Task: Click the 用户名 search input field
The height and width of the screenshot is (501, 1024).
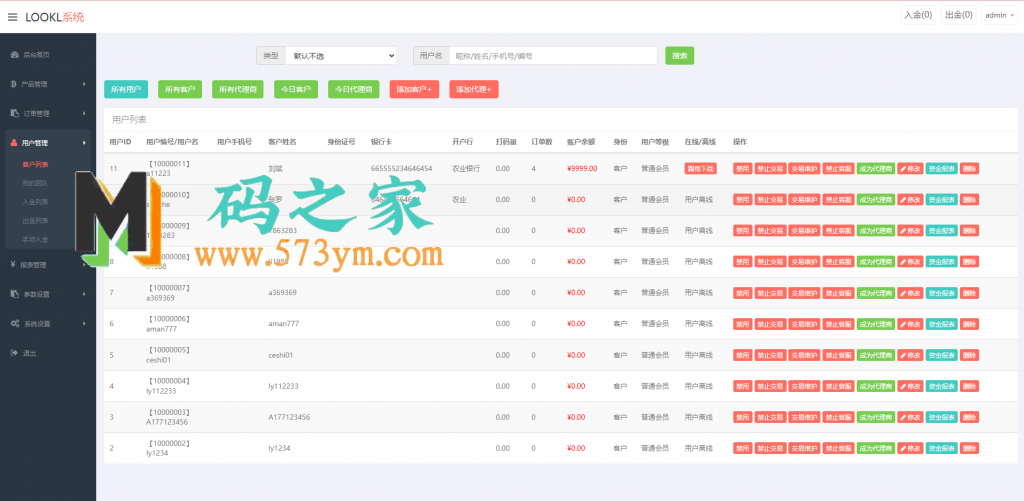Action: [x=552, y=56]
